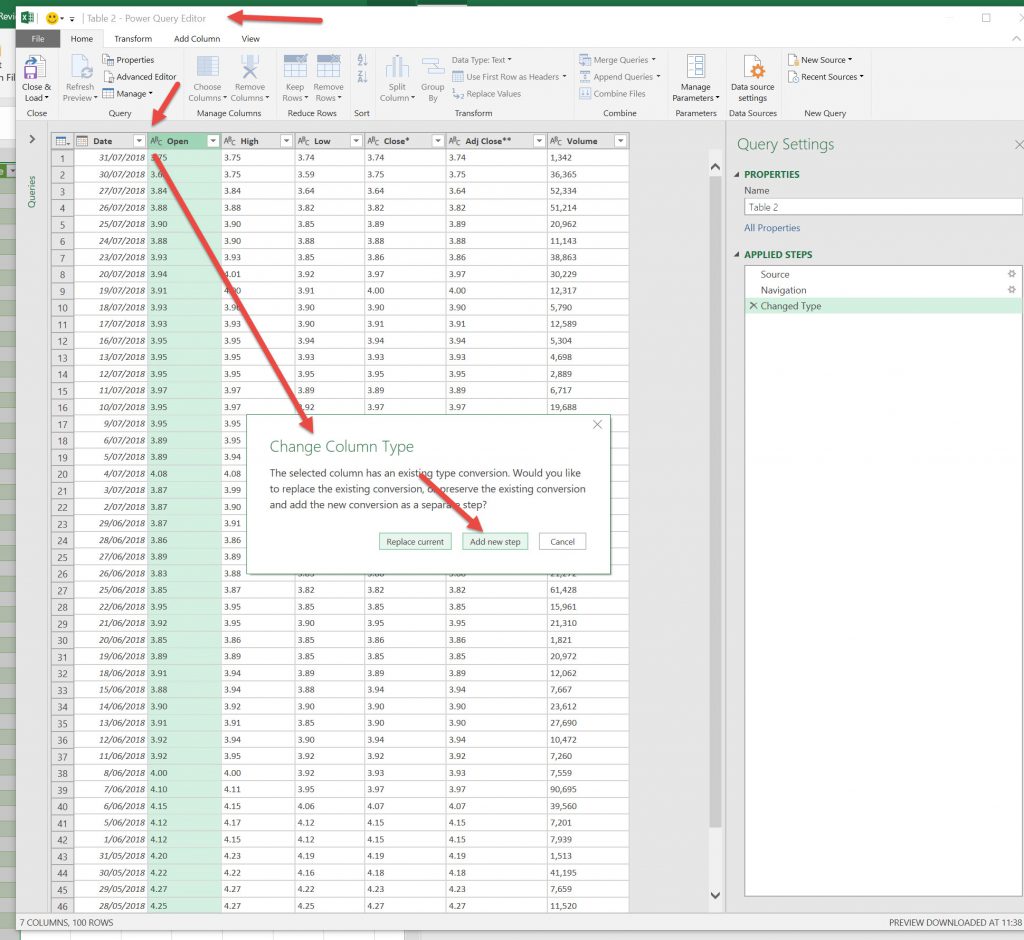This screenshot has width=1024, height=940.
Task: Expand the Queries pane with chevron
Action: pos(32,139)
